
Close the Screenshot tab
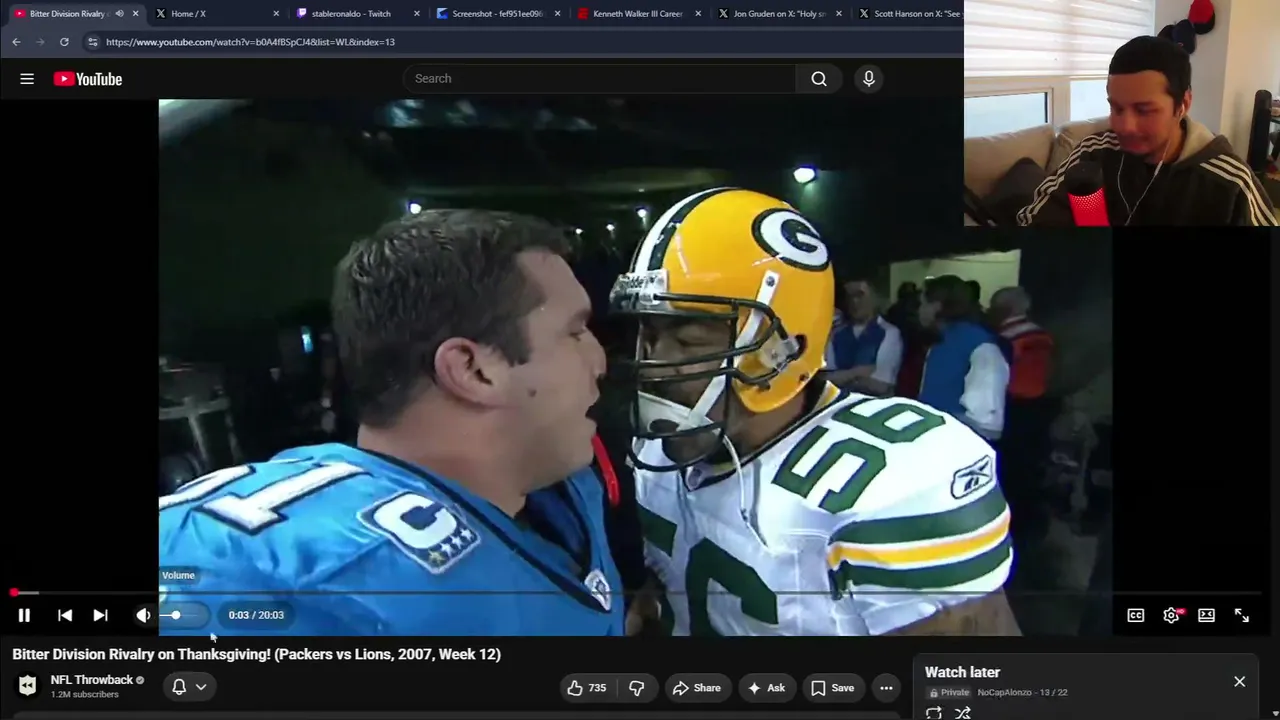coord(557,14)
